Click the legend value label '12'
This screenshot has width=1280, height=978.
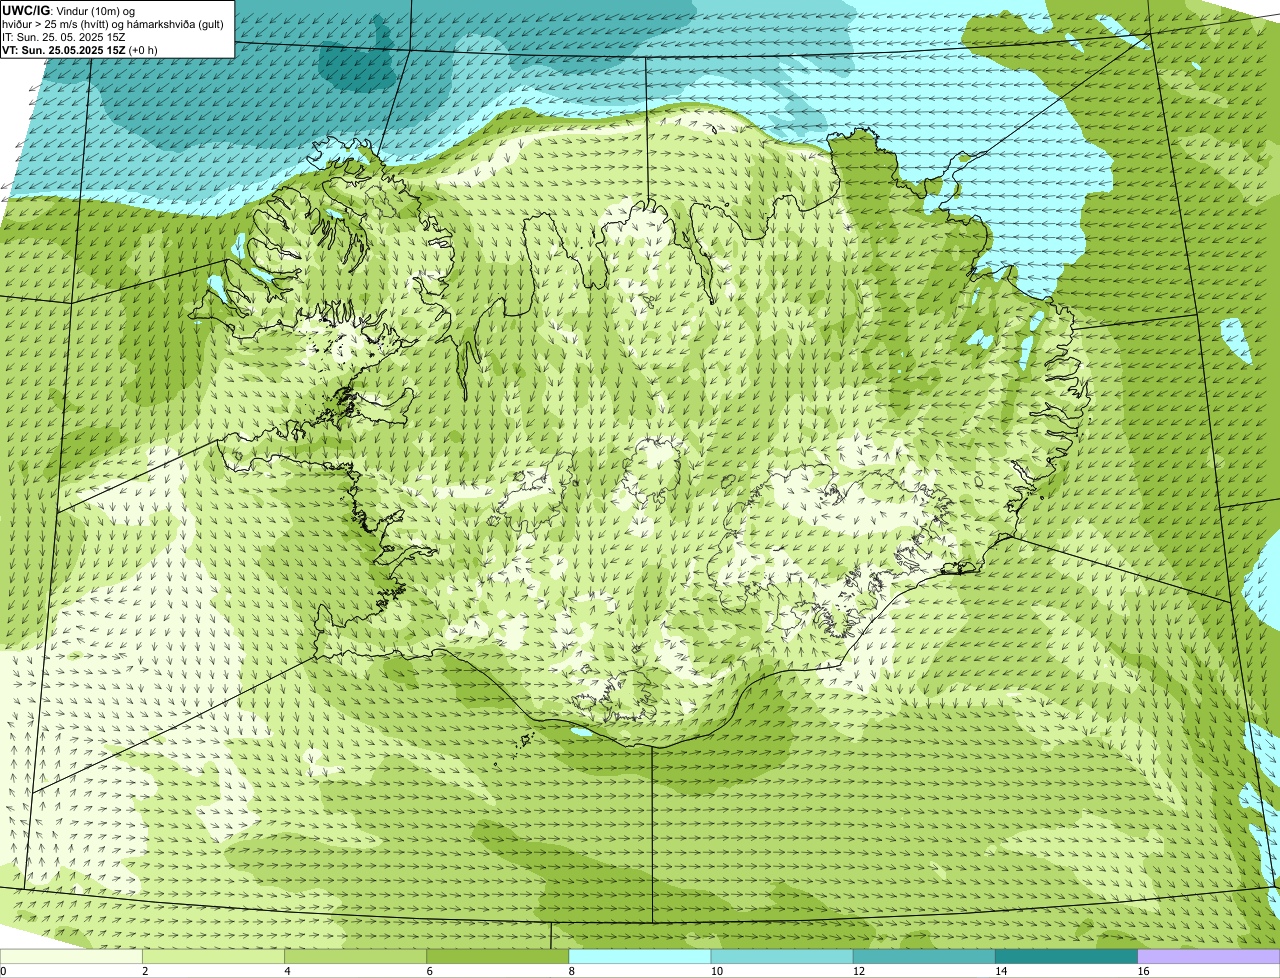pos(858,971)
